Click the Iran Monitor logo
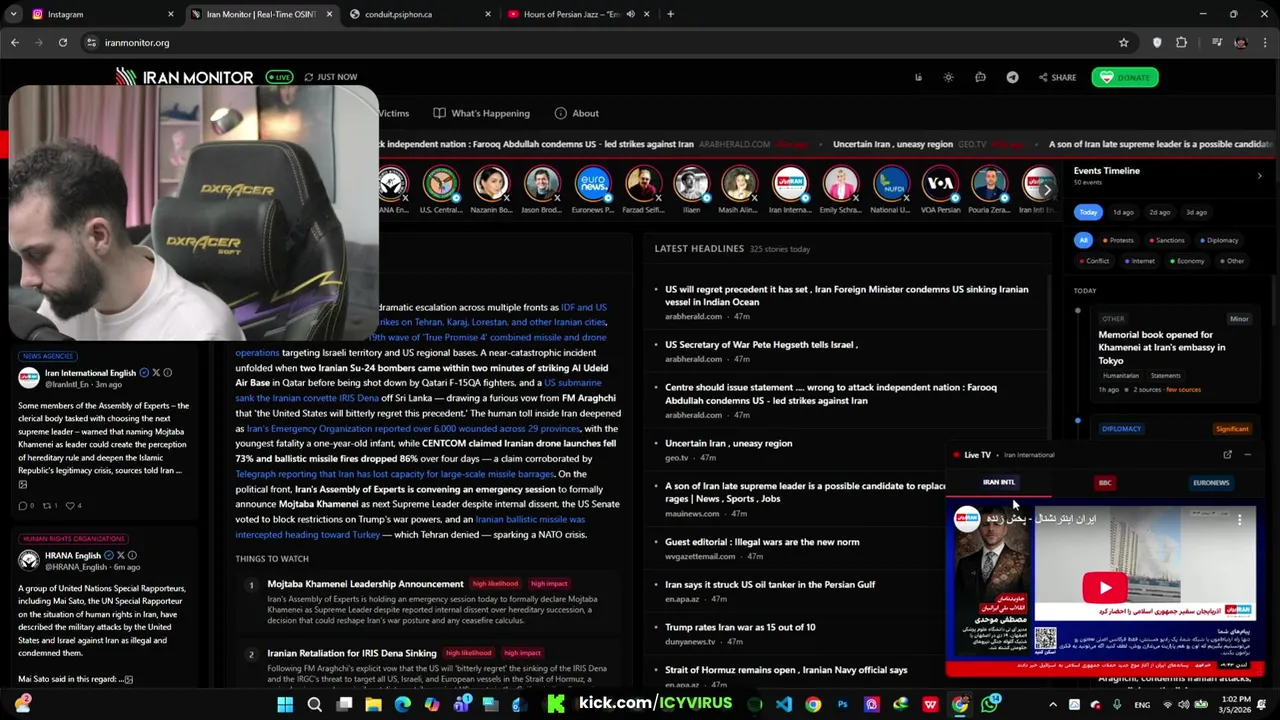This screenshot has height=720, width=1280. click(x=184, y=77)
